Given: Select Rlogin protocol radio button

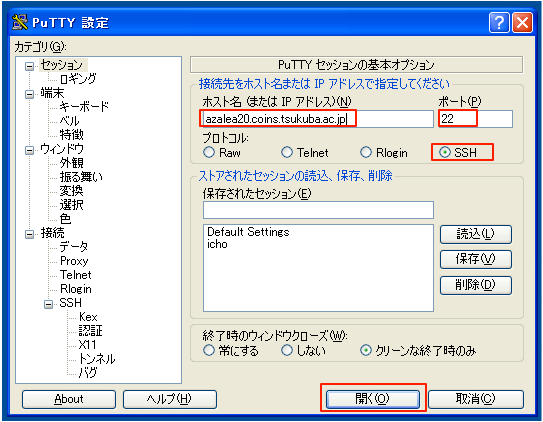Looking at the screenshot, I should [366, 152].
